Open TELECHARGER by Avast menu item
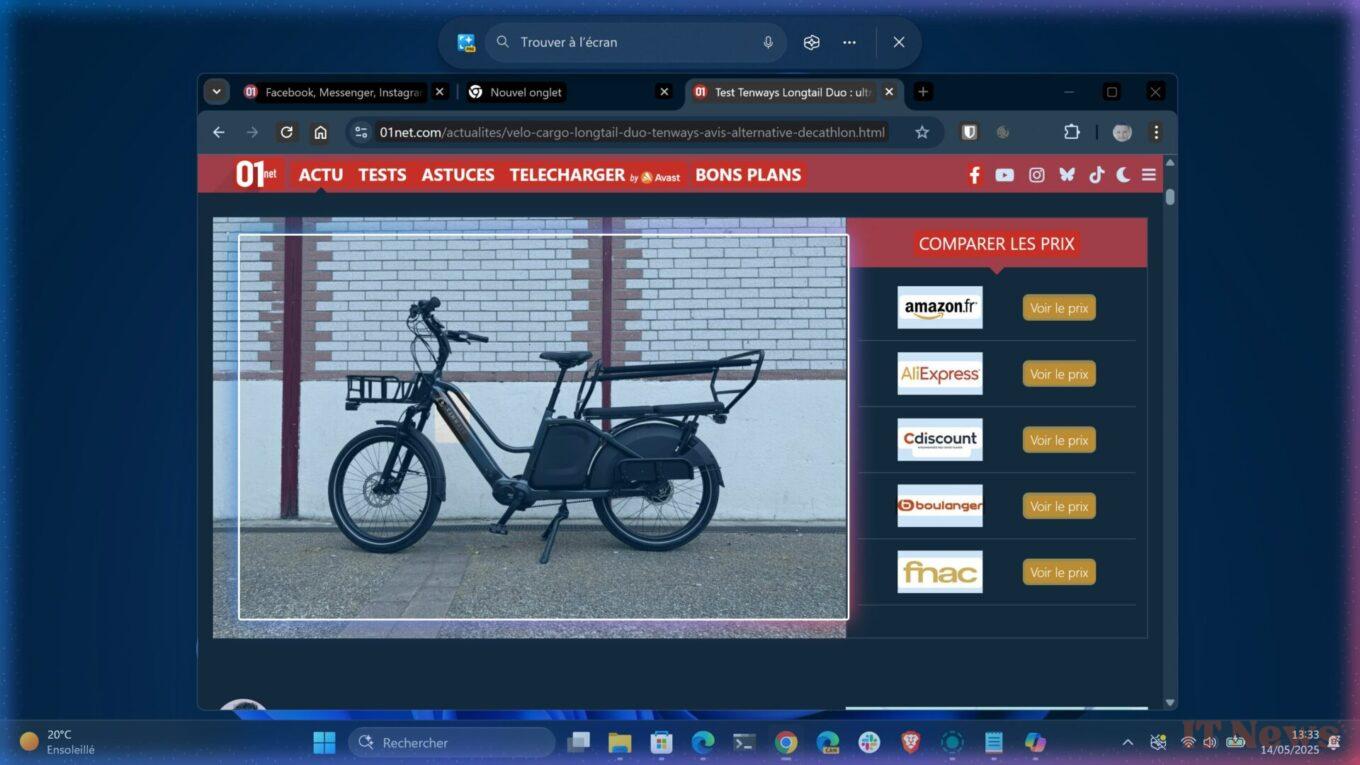Viewport: 1360px width, 765px height. [x=595, y=174]
